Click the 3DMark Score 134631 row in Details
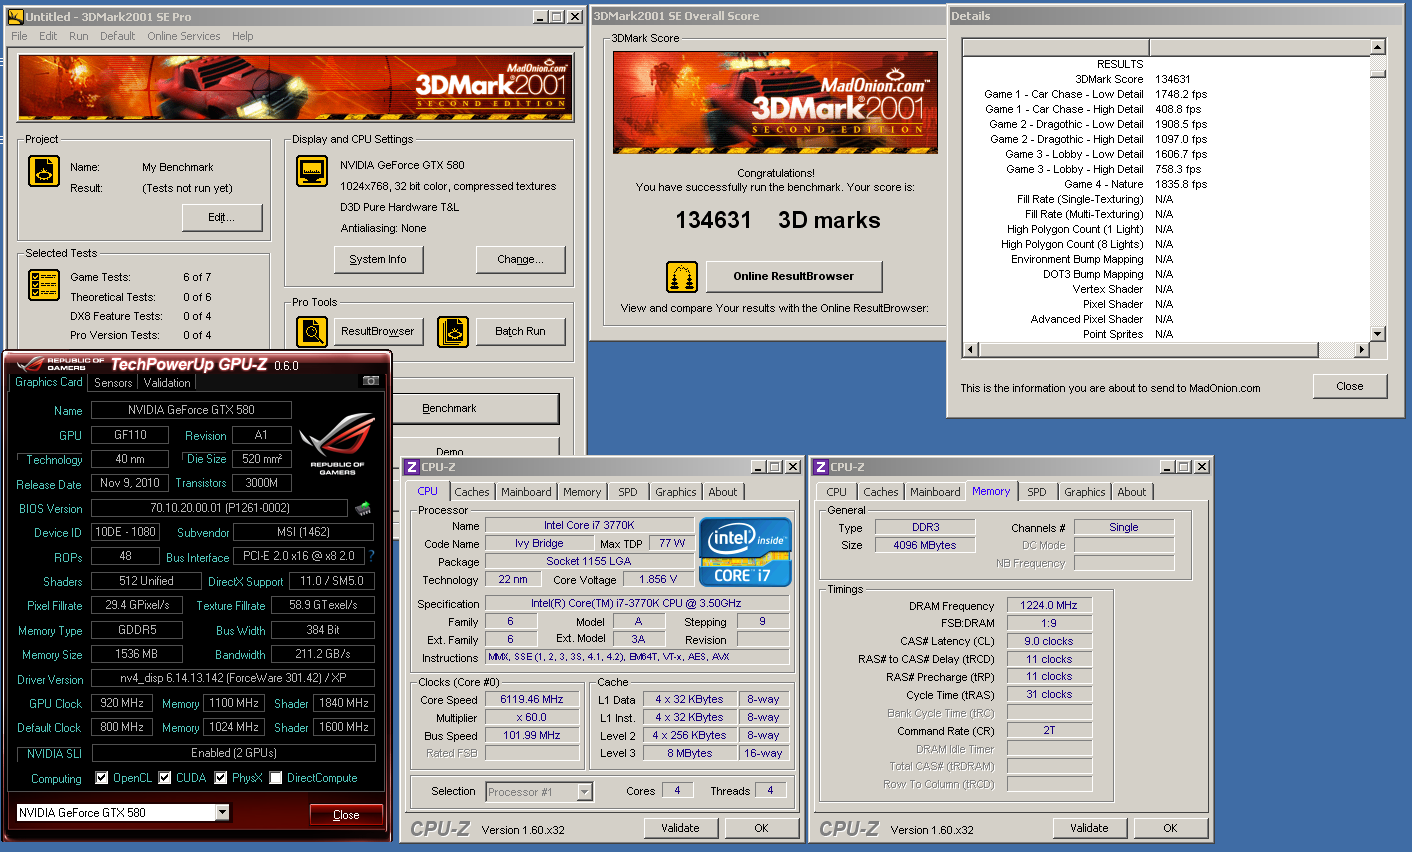This screenshot has width=1412, height=852. tap(1166, 79)
